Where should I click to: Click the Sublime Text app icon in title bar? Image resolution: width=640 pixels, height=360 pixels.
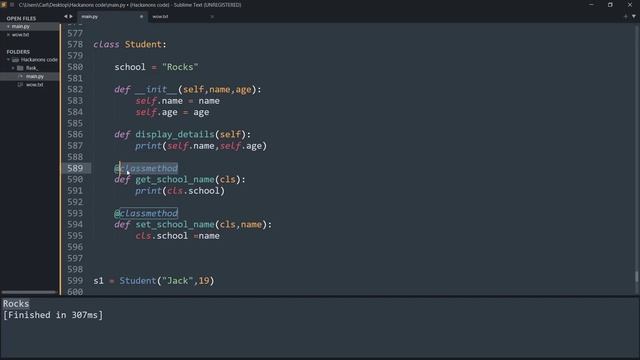(x=4, y=4)
